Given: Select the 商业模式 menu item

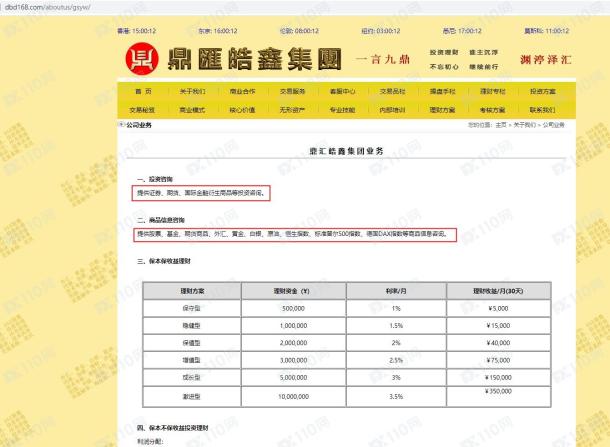Looking at the screenshot, I should tap(192, 110).
